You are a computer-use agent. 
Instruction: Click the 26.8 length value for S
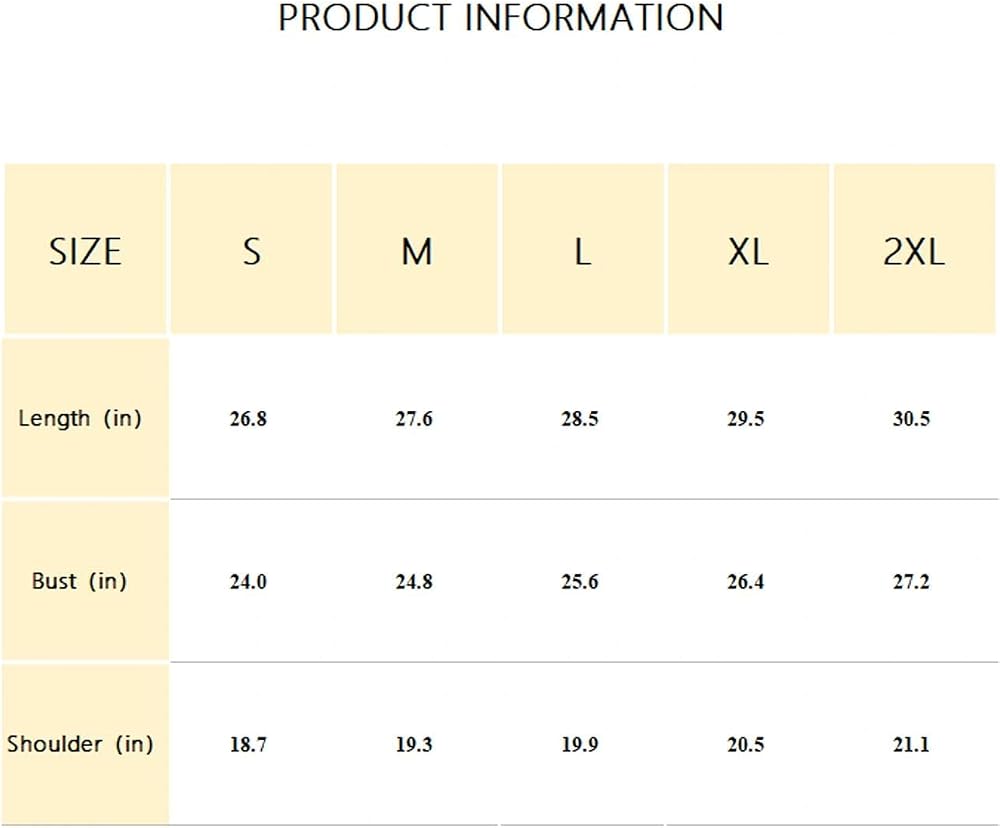click(248, 419)
